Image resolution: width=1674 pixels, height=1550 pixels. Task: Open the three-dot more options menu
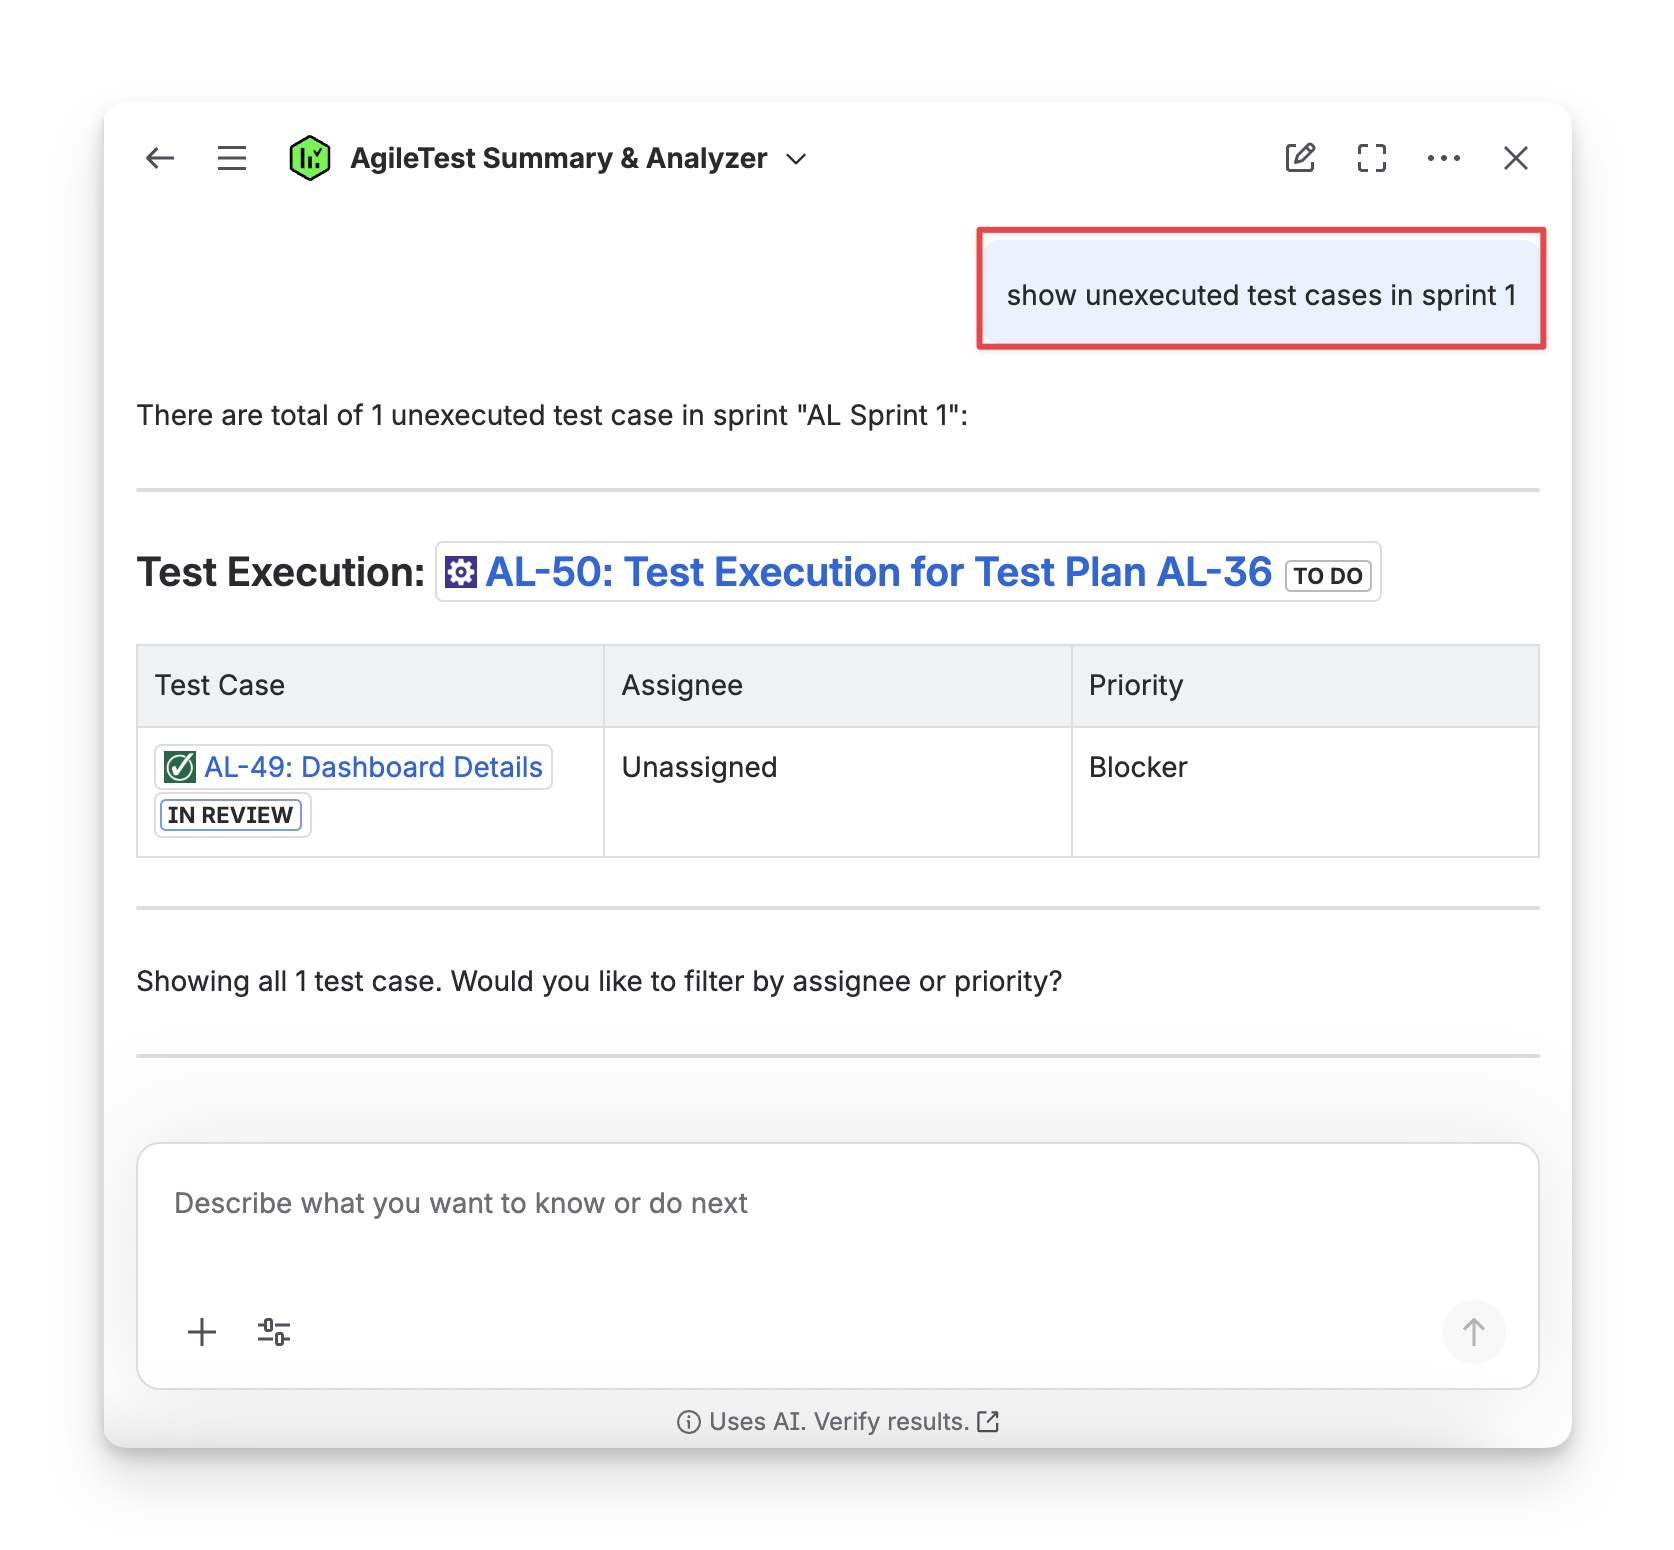coord(1444,158)
